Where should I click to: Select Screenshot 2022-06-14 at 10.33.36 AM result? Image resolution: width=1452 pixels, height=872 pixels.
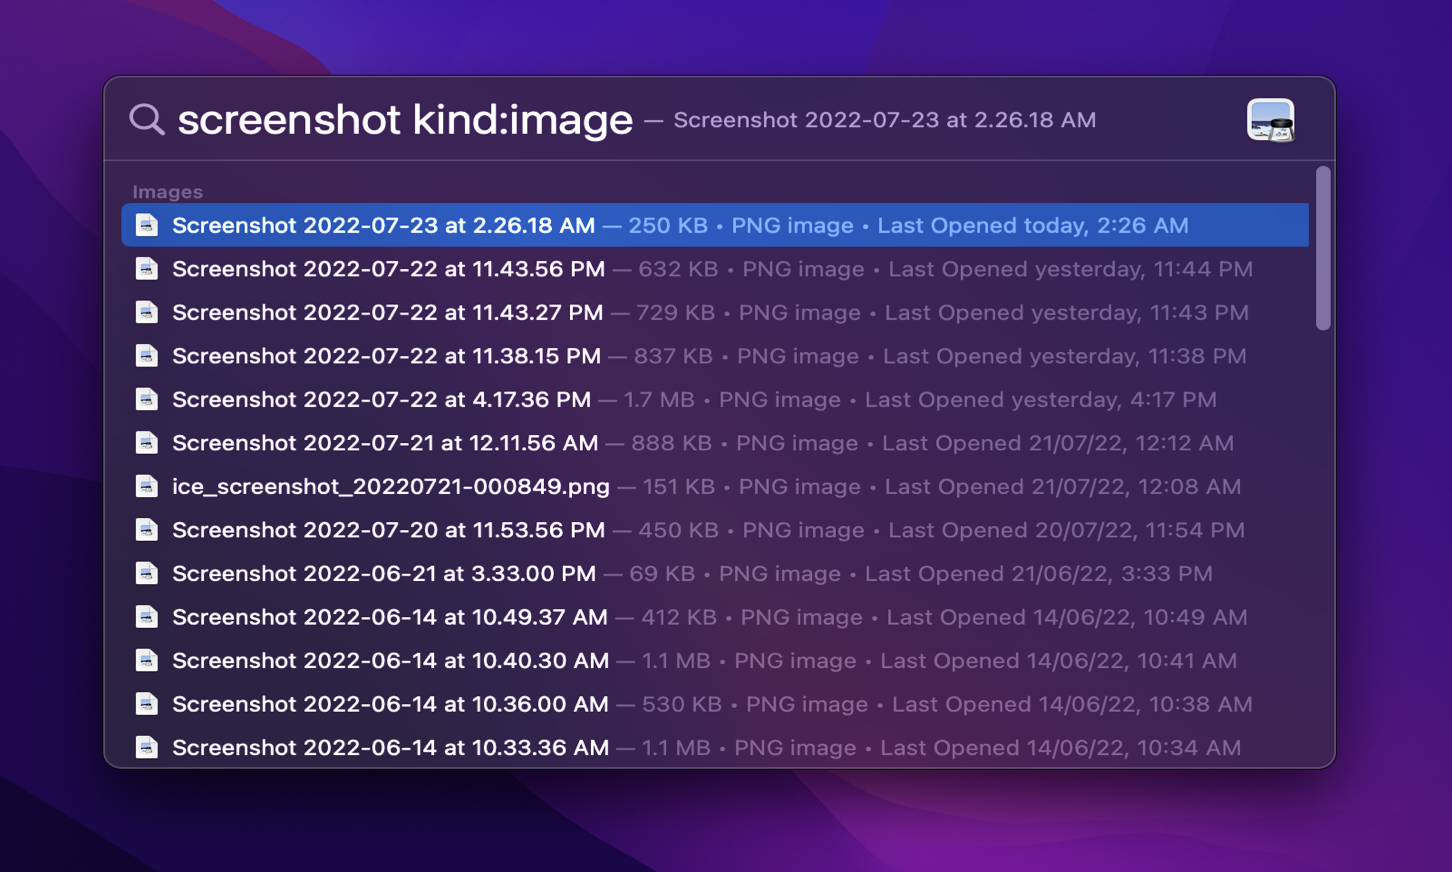coord(715,747)
